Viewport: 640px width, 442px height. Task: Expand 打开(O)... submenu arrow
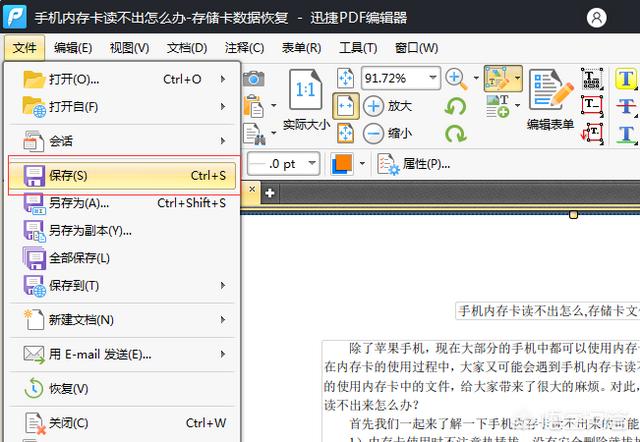pos(223,79)
